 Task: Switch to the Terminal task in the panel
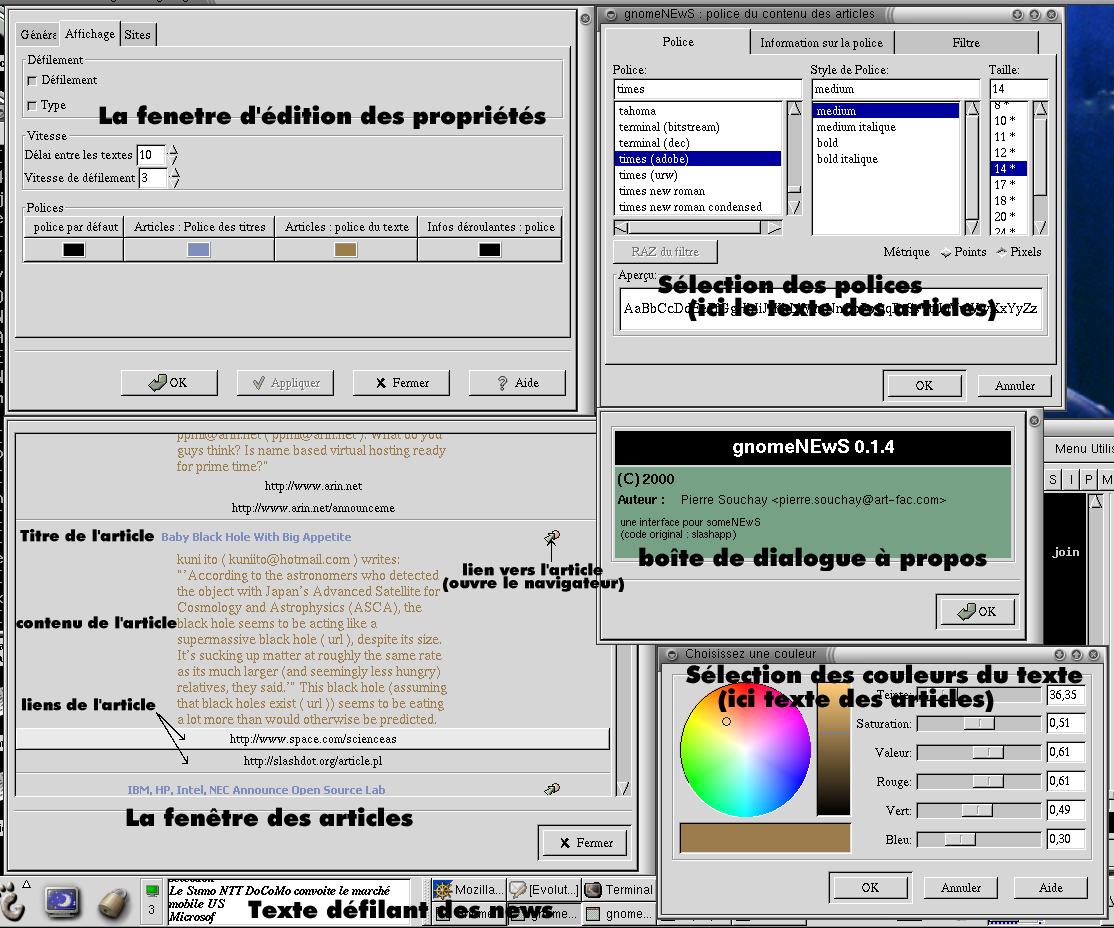619,890
